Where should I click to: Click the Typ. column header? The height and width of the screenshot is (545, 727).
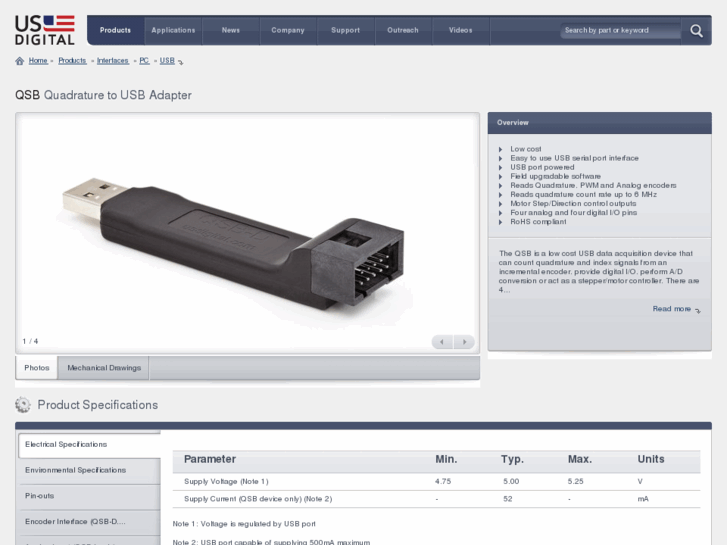click(512, 459)
